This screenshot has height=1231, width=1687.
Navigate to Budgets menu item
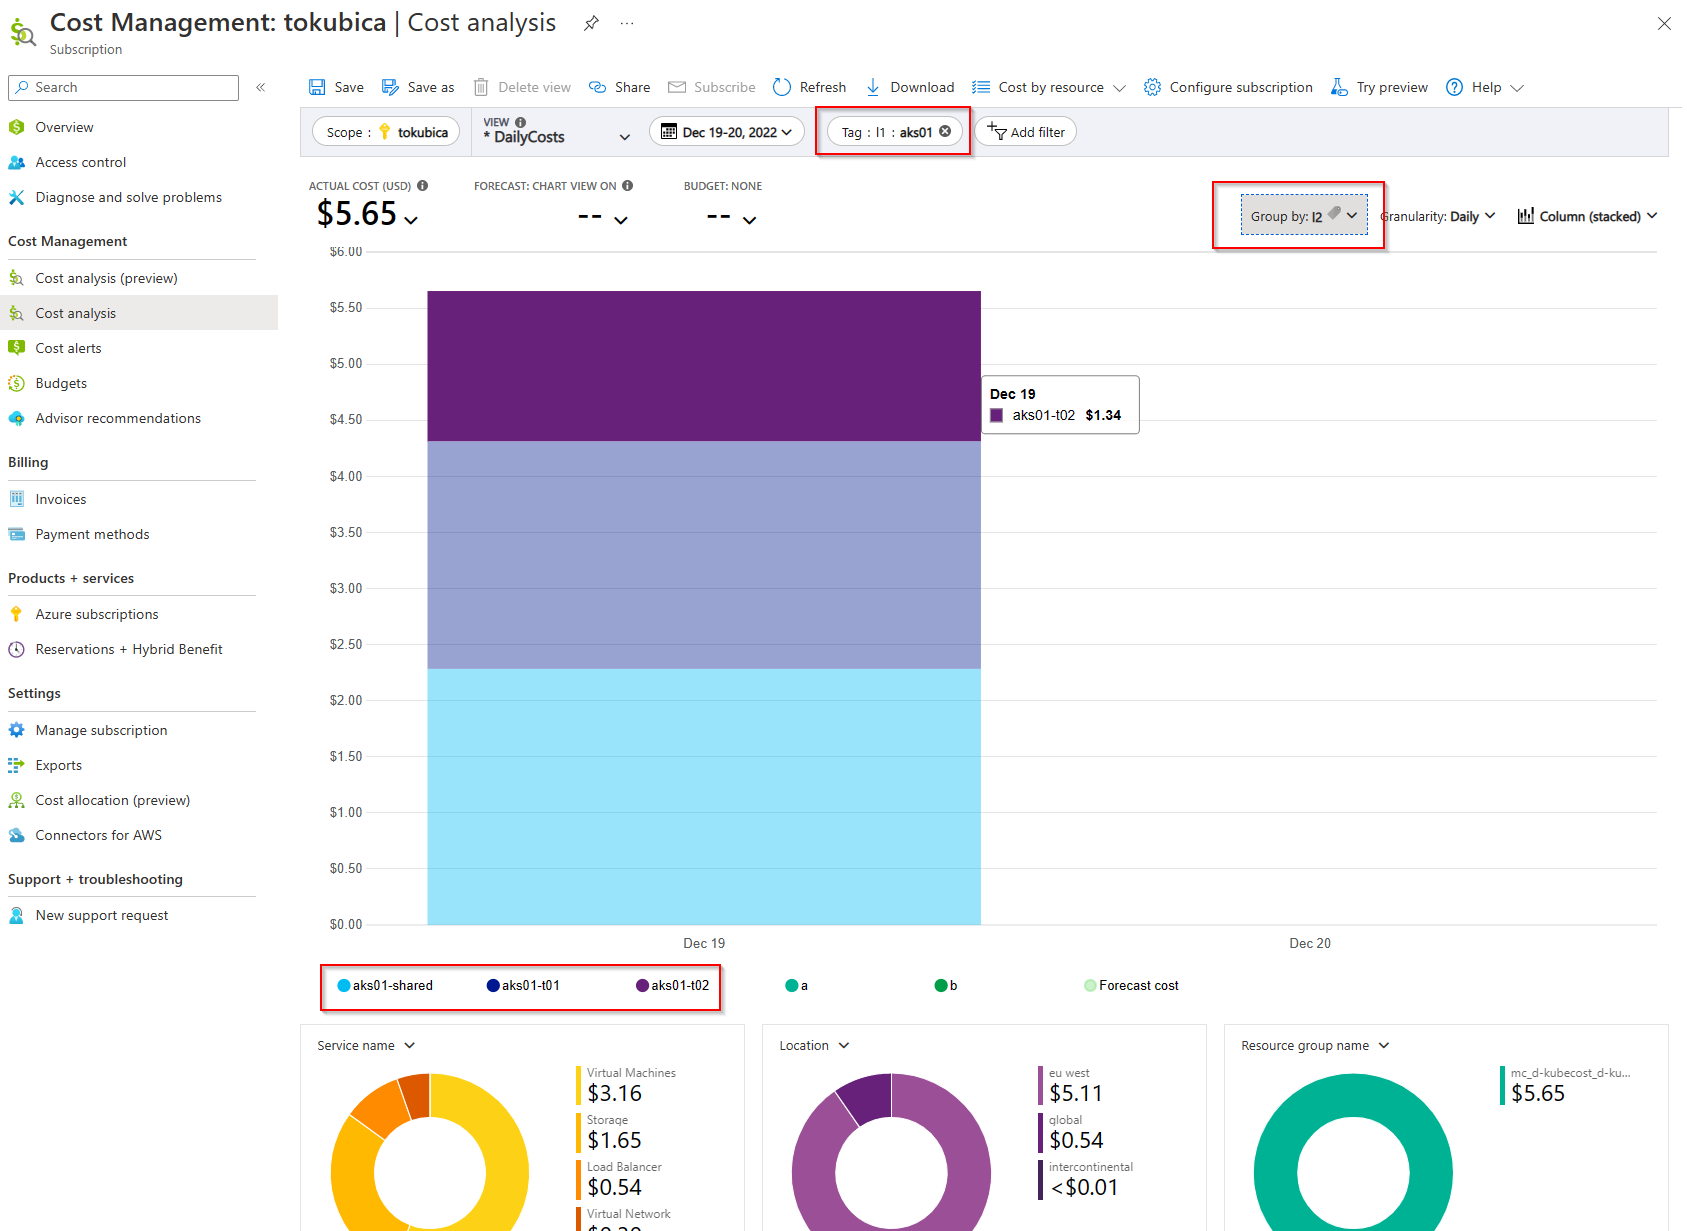61,383
